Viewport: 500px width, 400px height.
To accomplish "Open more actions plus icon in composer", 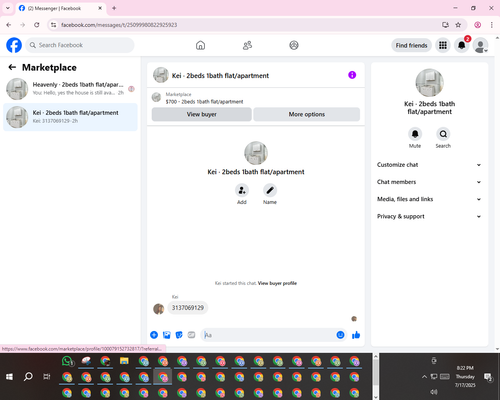I will (154, 335).
